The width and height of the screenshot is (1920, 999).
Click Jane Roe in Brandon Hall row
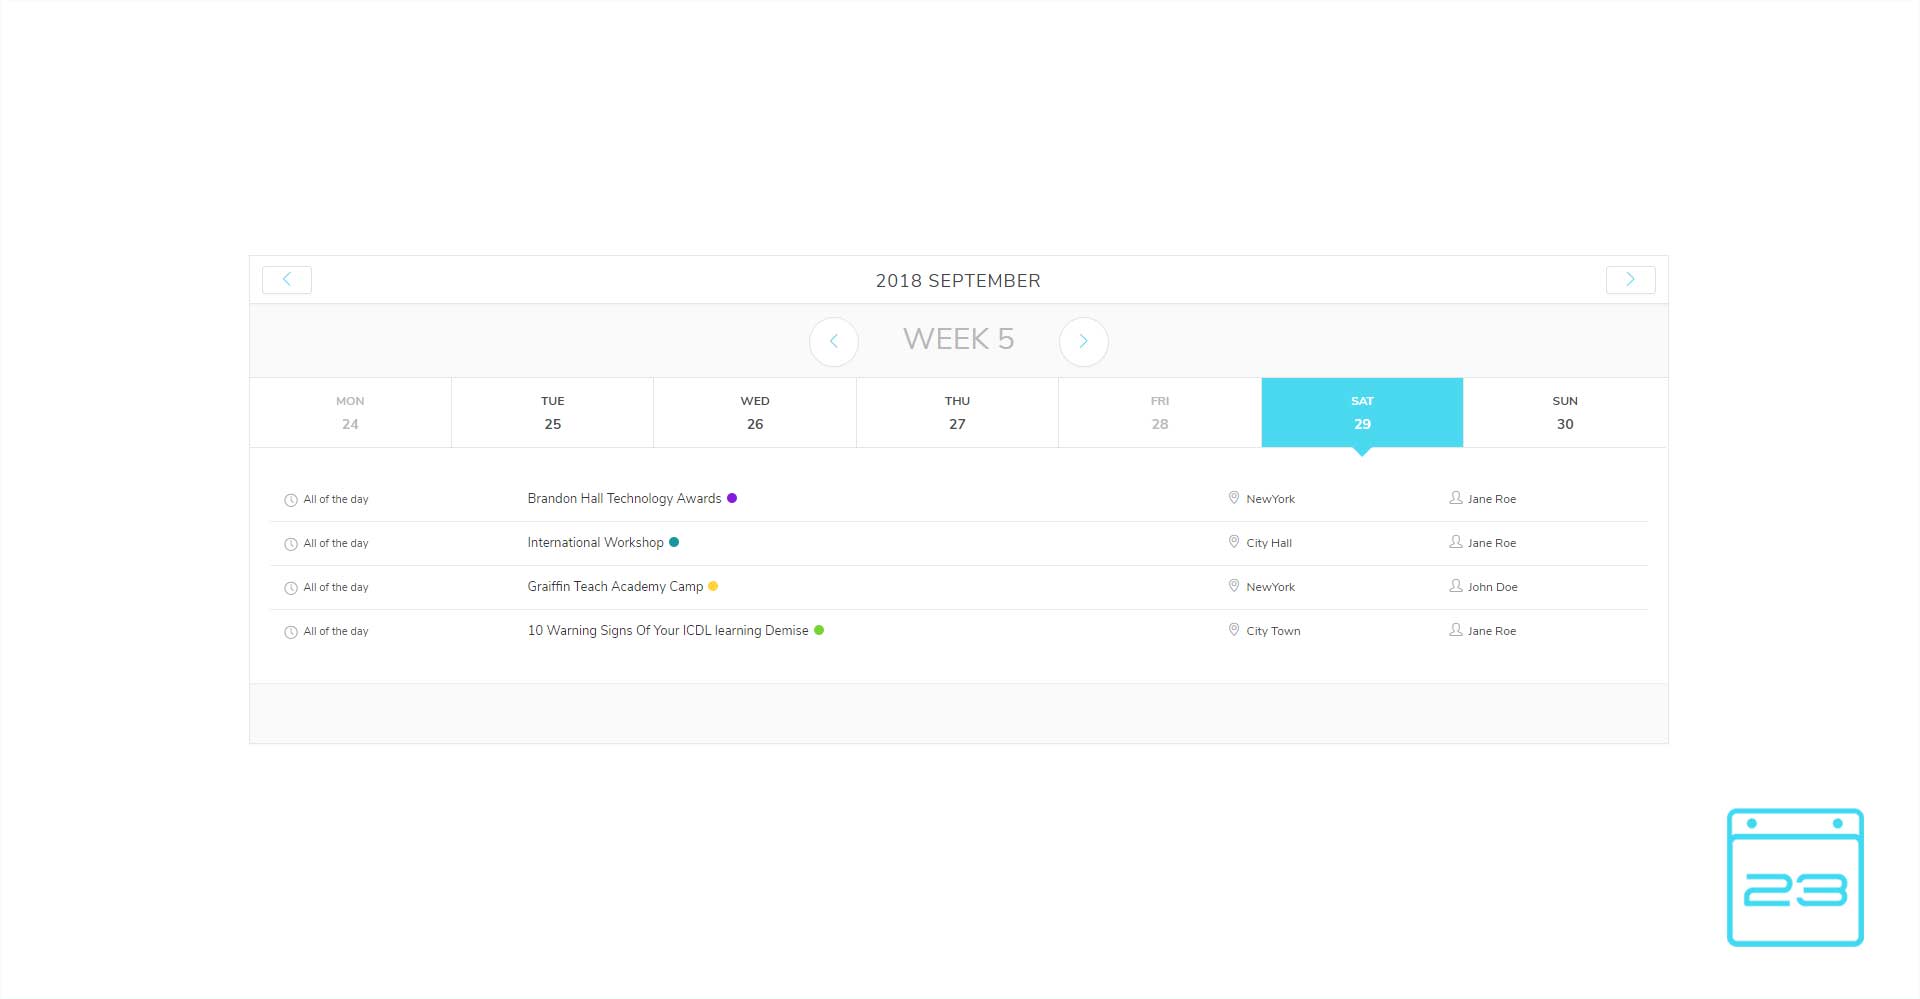(1492, 499)
